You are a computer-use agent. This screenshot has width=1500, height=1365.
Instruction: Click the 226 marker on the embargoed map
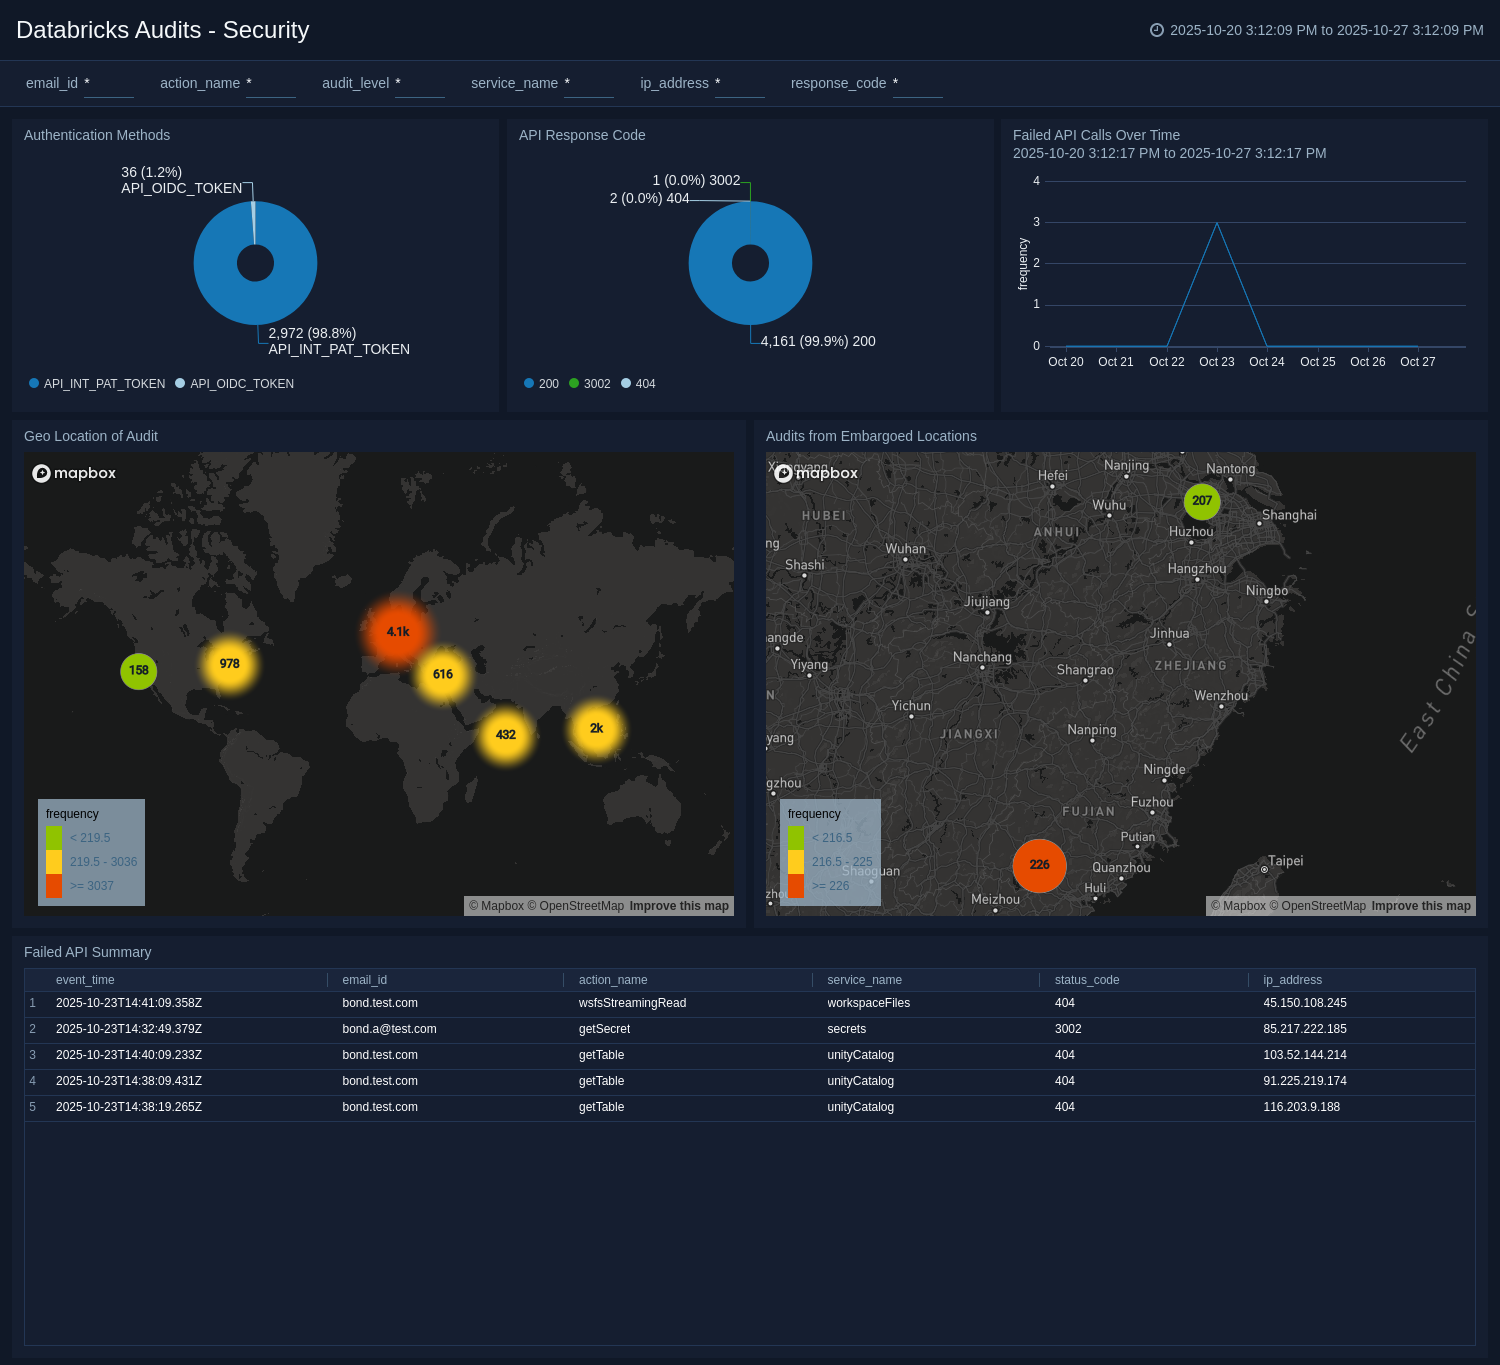[x=1039, y=866]
